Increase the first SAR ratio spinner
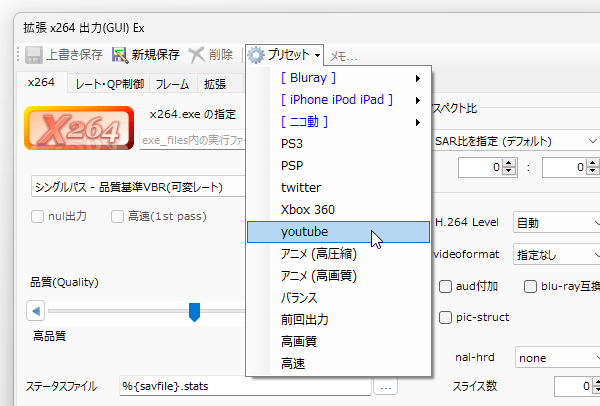Viewport: 600px width, 406px height. click(x=509, y=163)
